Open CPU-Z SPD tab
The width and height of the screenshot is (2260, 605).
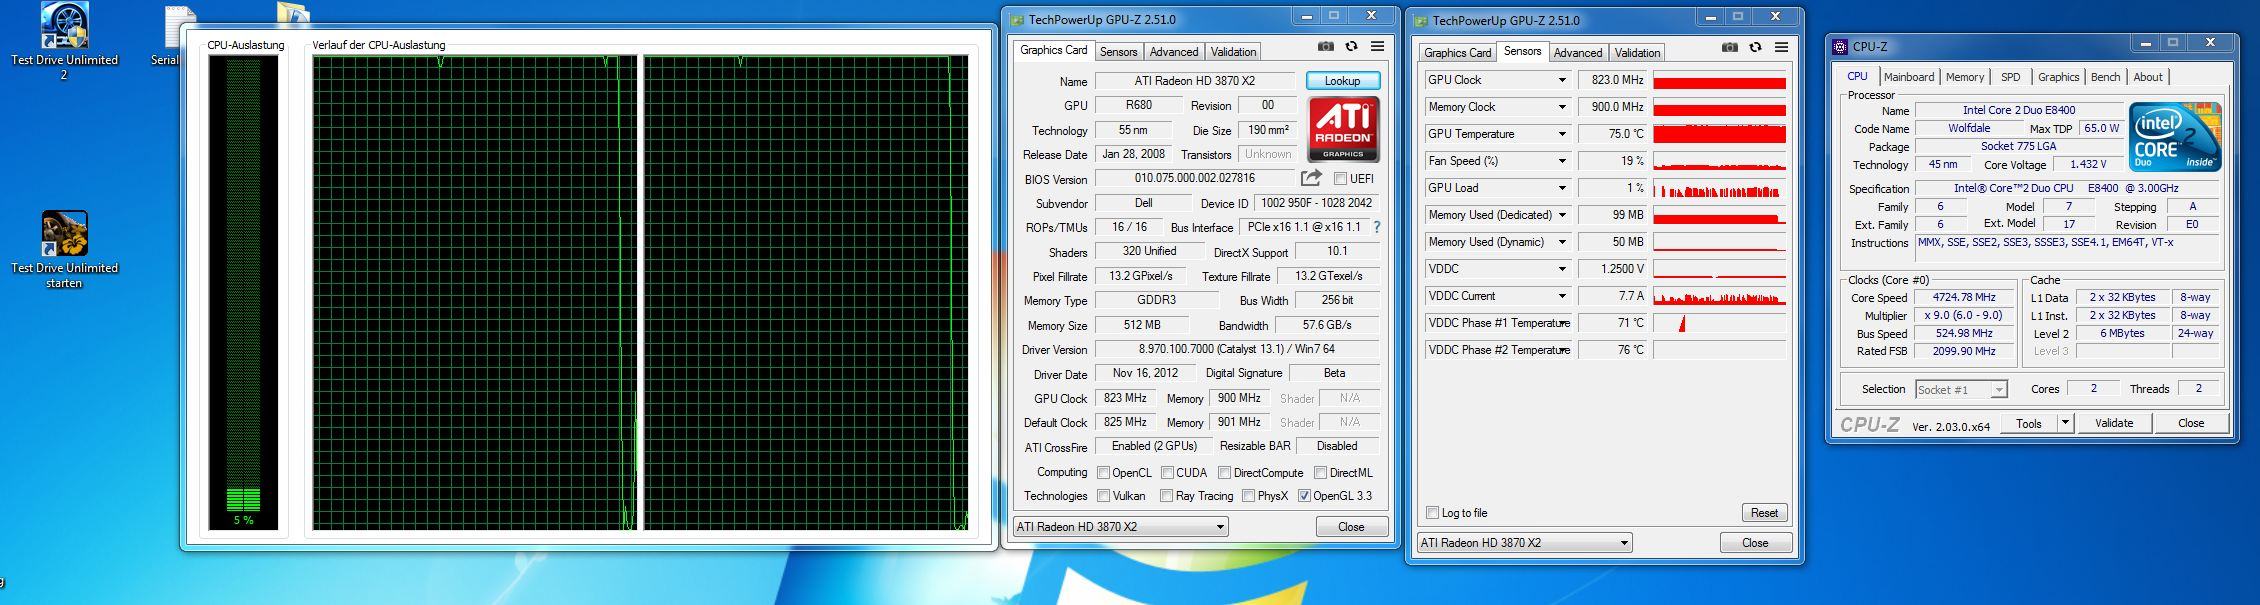(x=2010, y=77)
